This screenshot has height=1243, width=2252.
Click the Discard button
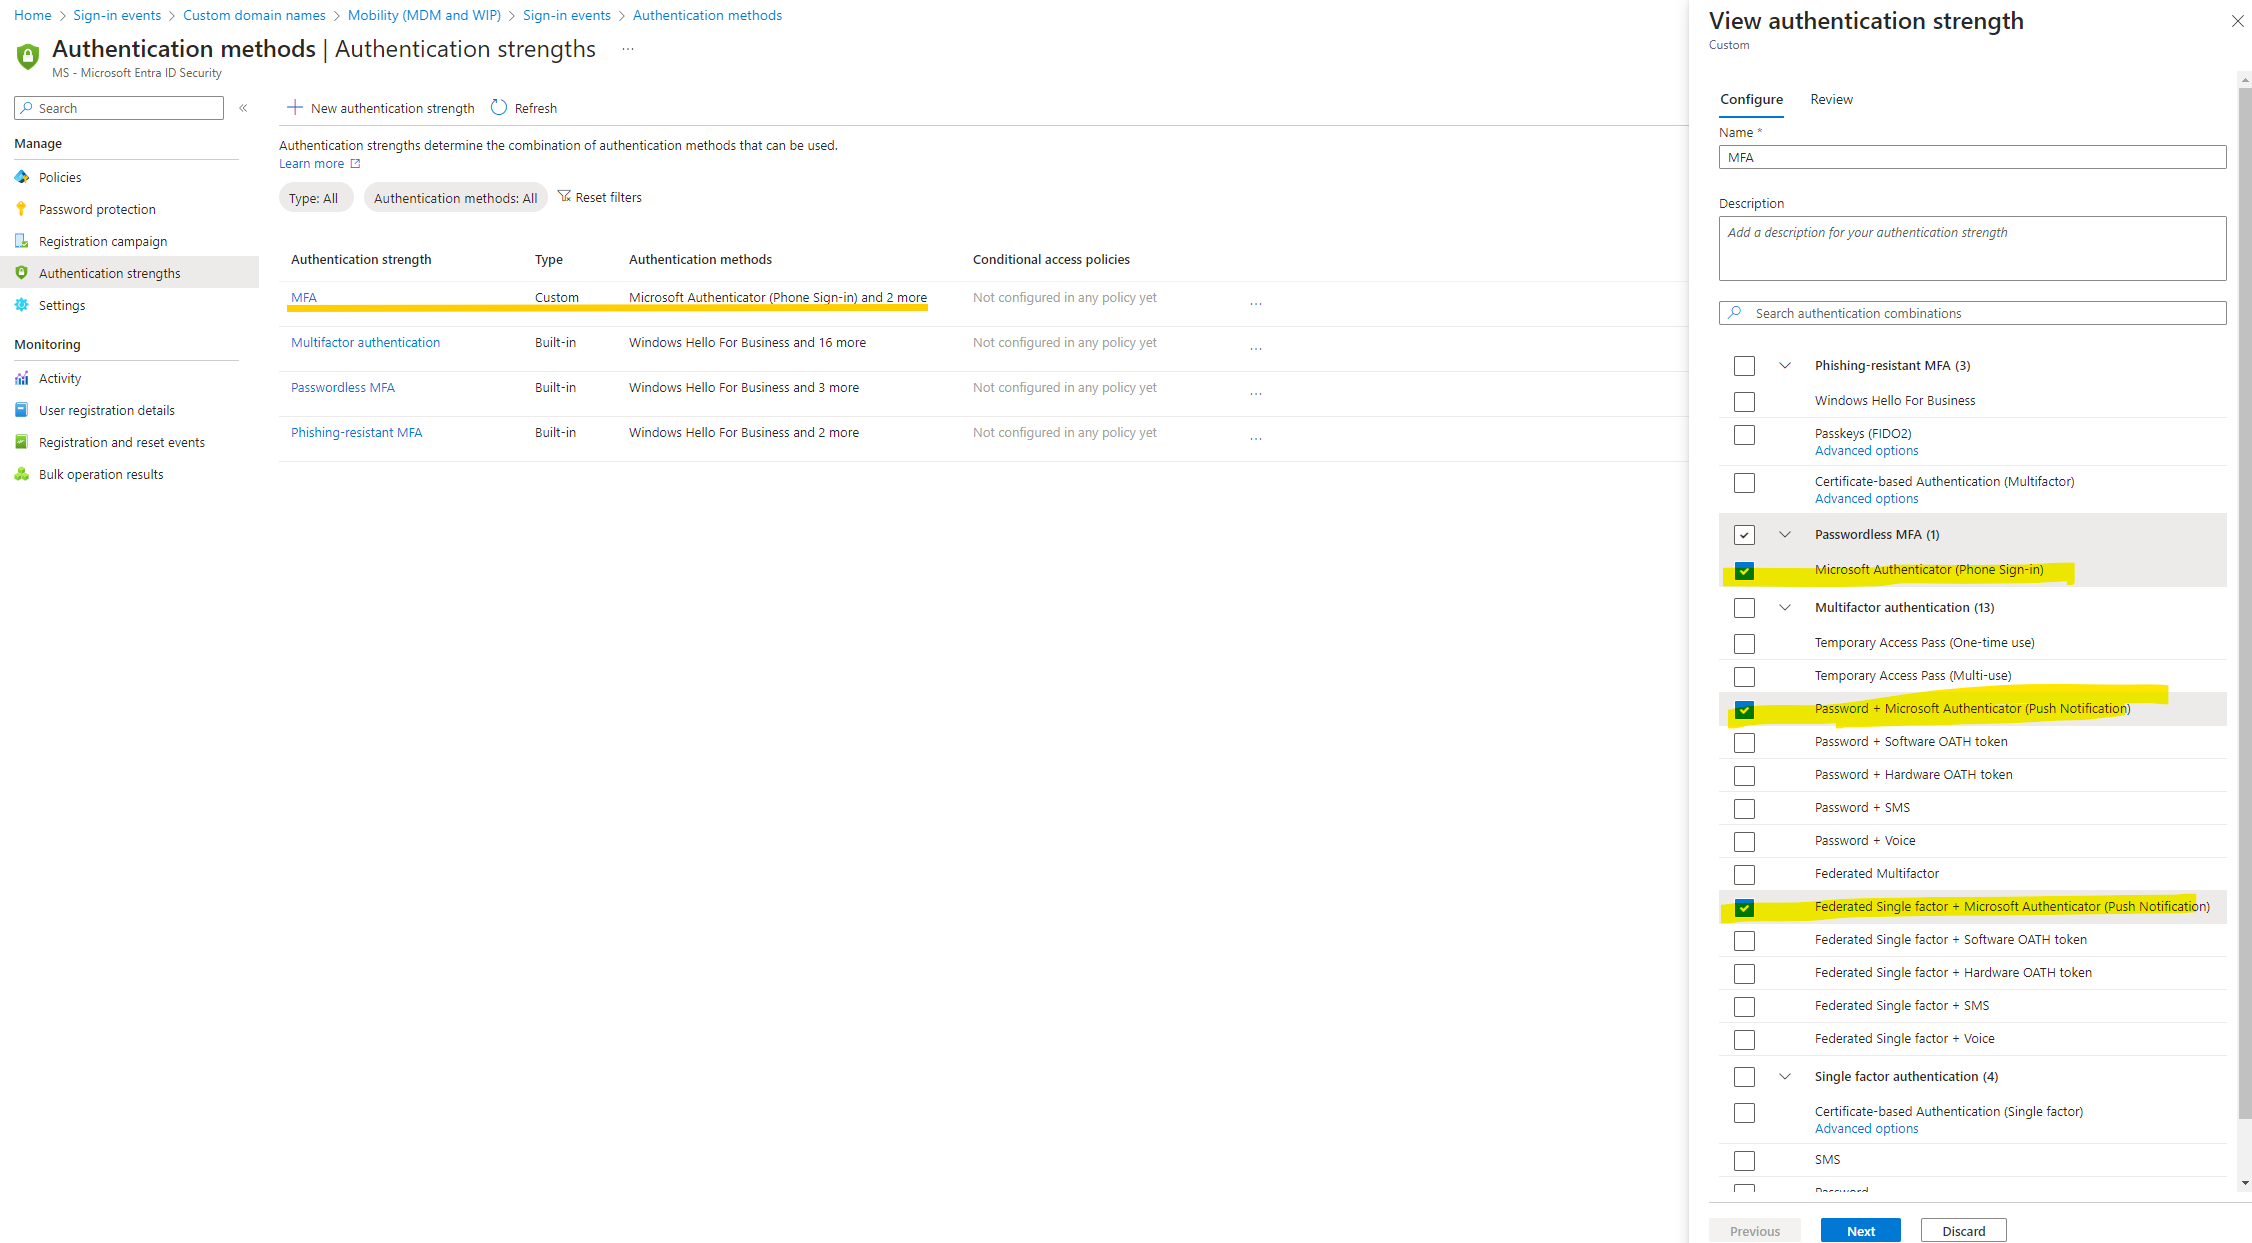[1964, 1231]
